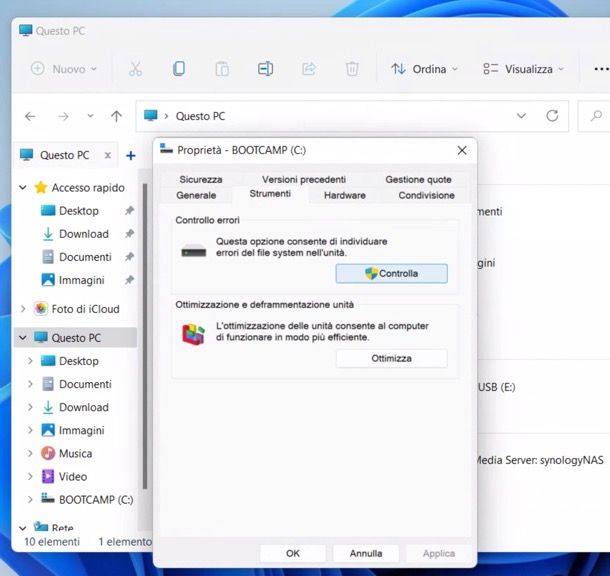Close the Proprietà BOOTCAMP dialog
Screen dimensions: 610x576
pos(462,151)
